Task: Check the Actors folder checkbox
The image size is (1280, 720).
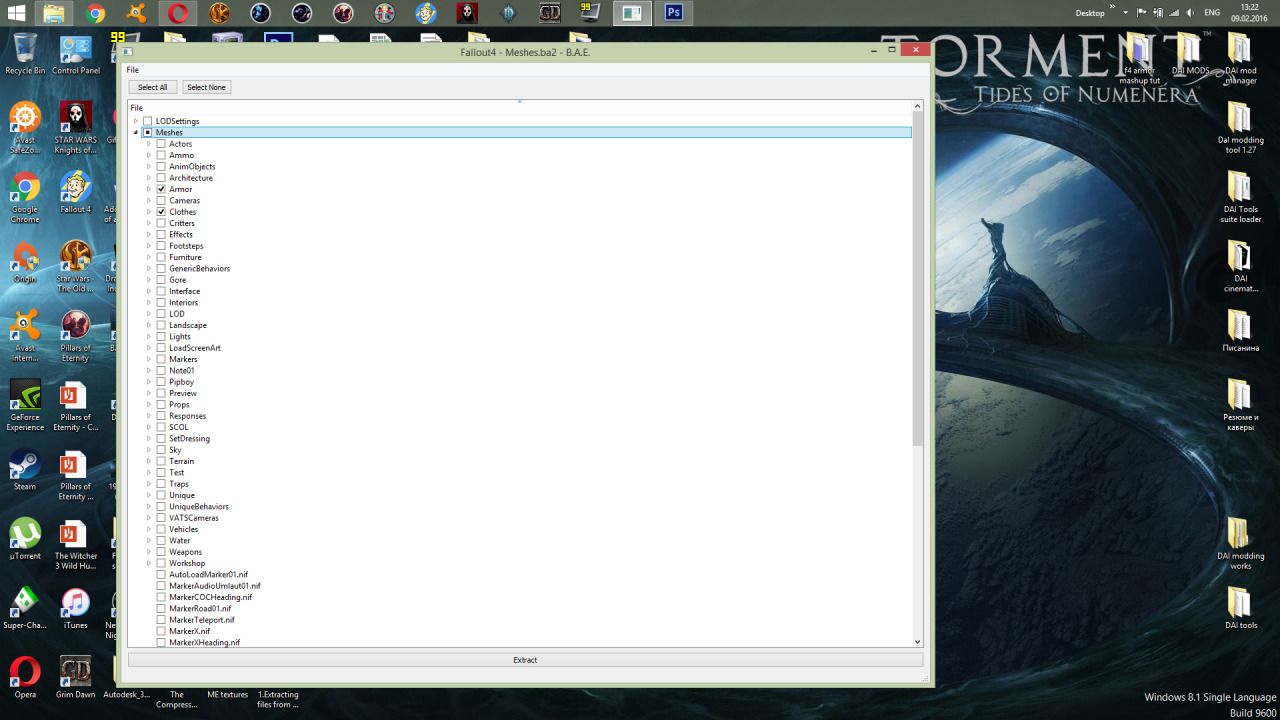Action: [161, 144]
